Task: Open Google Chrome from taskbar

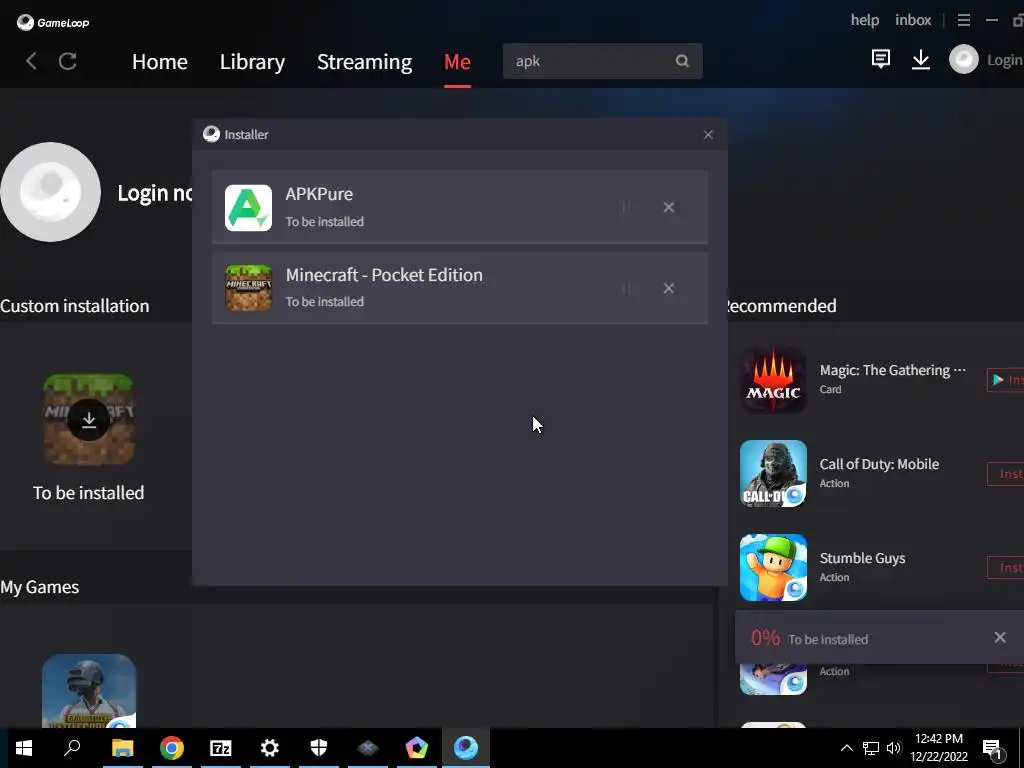Action: point(172,748)
